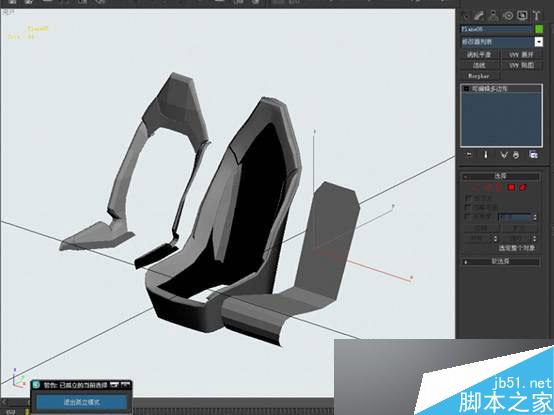
Task: Click the Make Unique icon
Action: click(504, 155)
